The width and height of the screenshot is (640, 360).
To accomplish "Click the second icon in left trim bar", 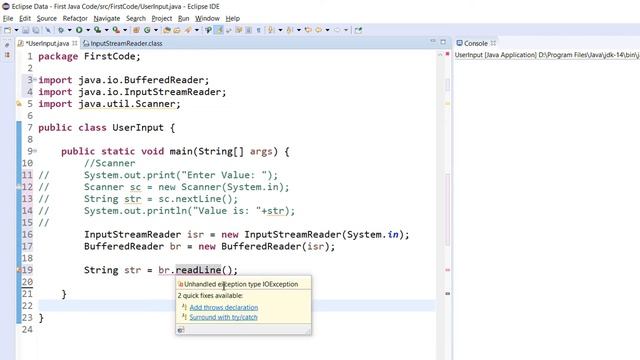I will pos(7,55).
